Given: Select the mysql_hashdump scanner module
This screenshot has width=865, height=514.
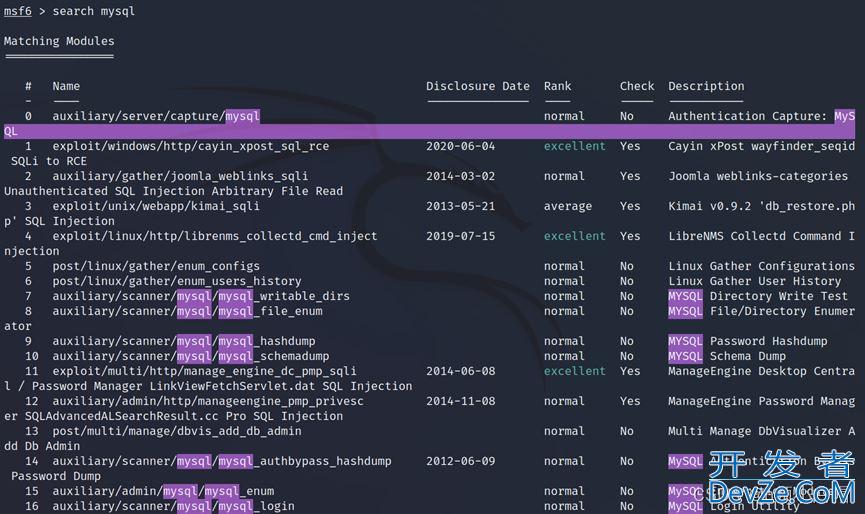Looking at the screenshot, I should coord(184,341).
